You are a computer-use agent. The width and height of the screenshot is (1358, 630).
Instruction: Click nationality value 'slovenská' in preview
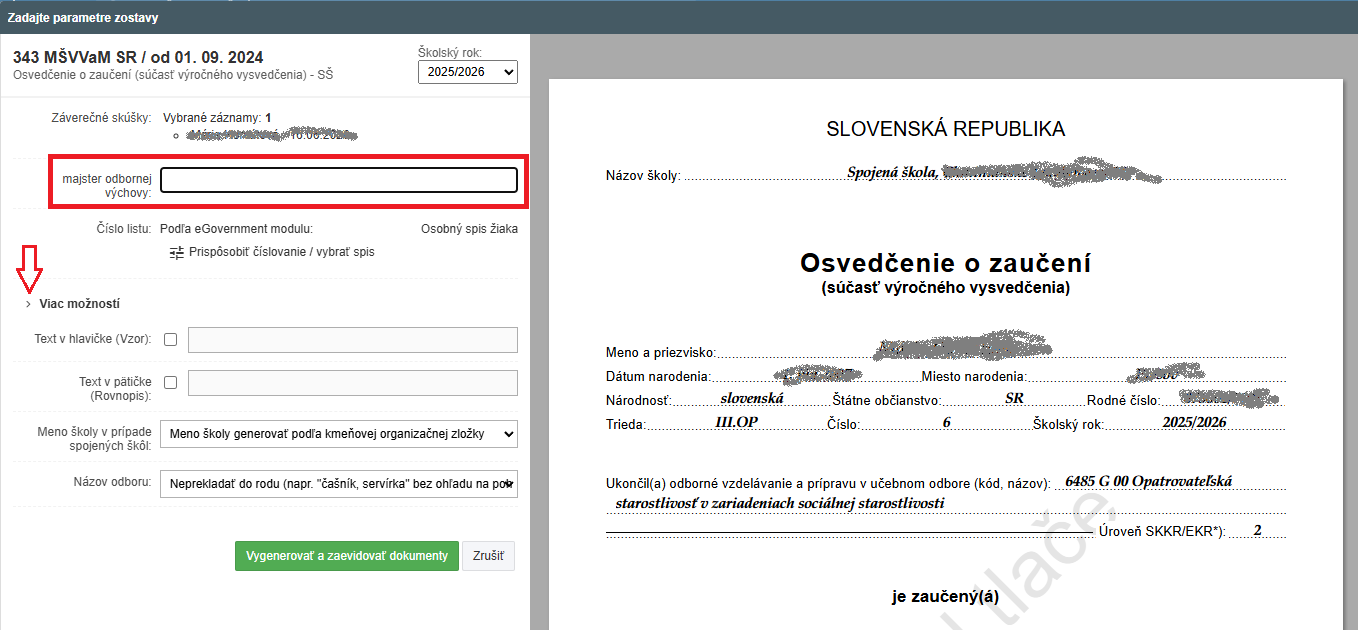(752, 398)
